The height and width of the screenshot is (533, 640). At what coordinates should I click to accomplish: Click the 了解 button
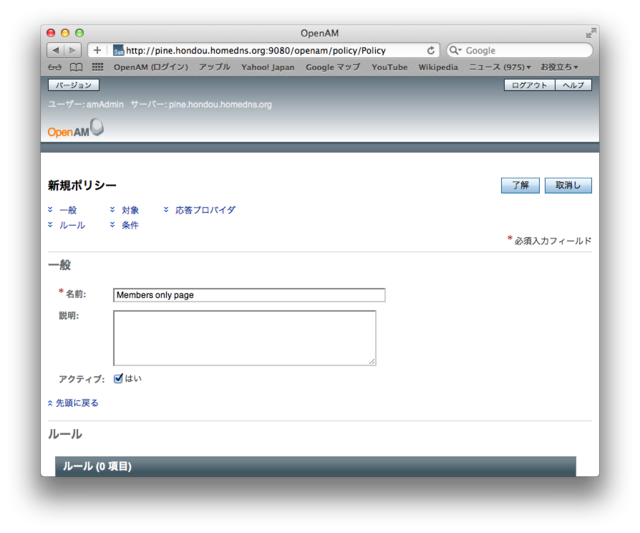pyautogui.click(x=520, y=185)
